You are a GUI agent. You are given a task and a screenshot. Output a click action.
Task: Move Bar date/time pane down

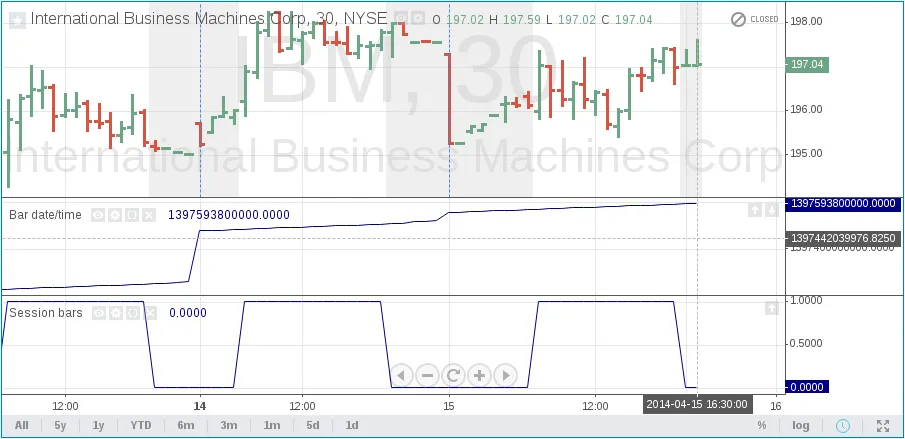771,209
